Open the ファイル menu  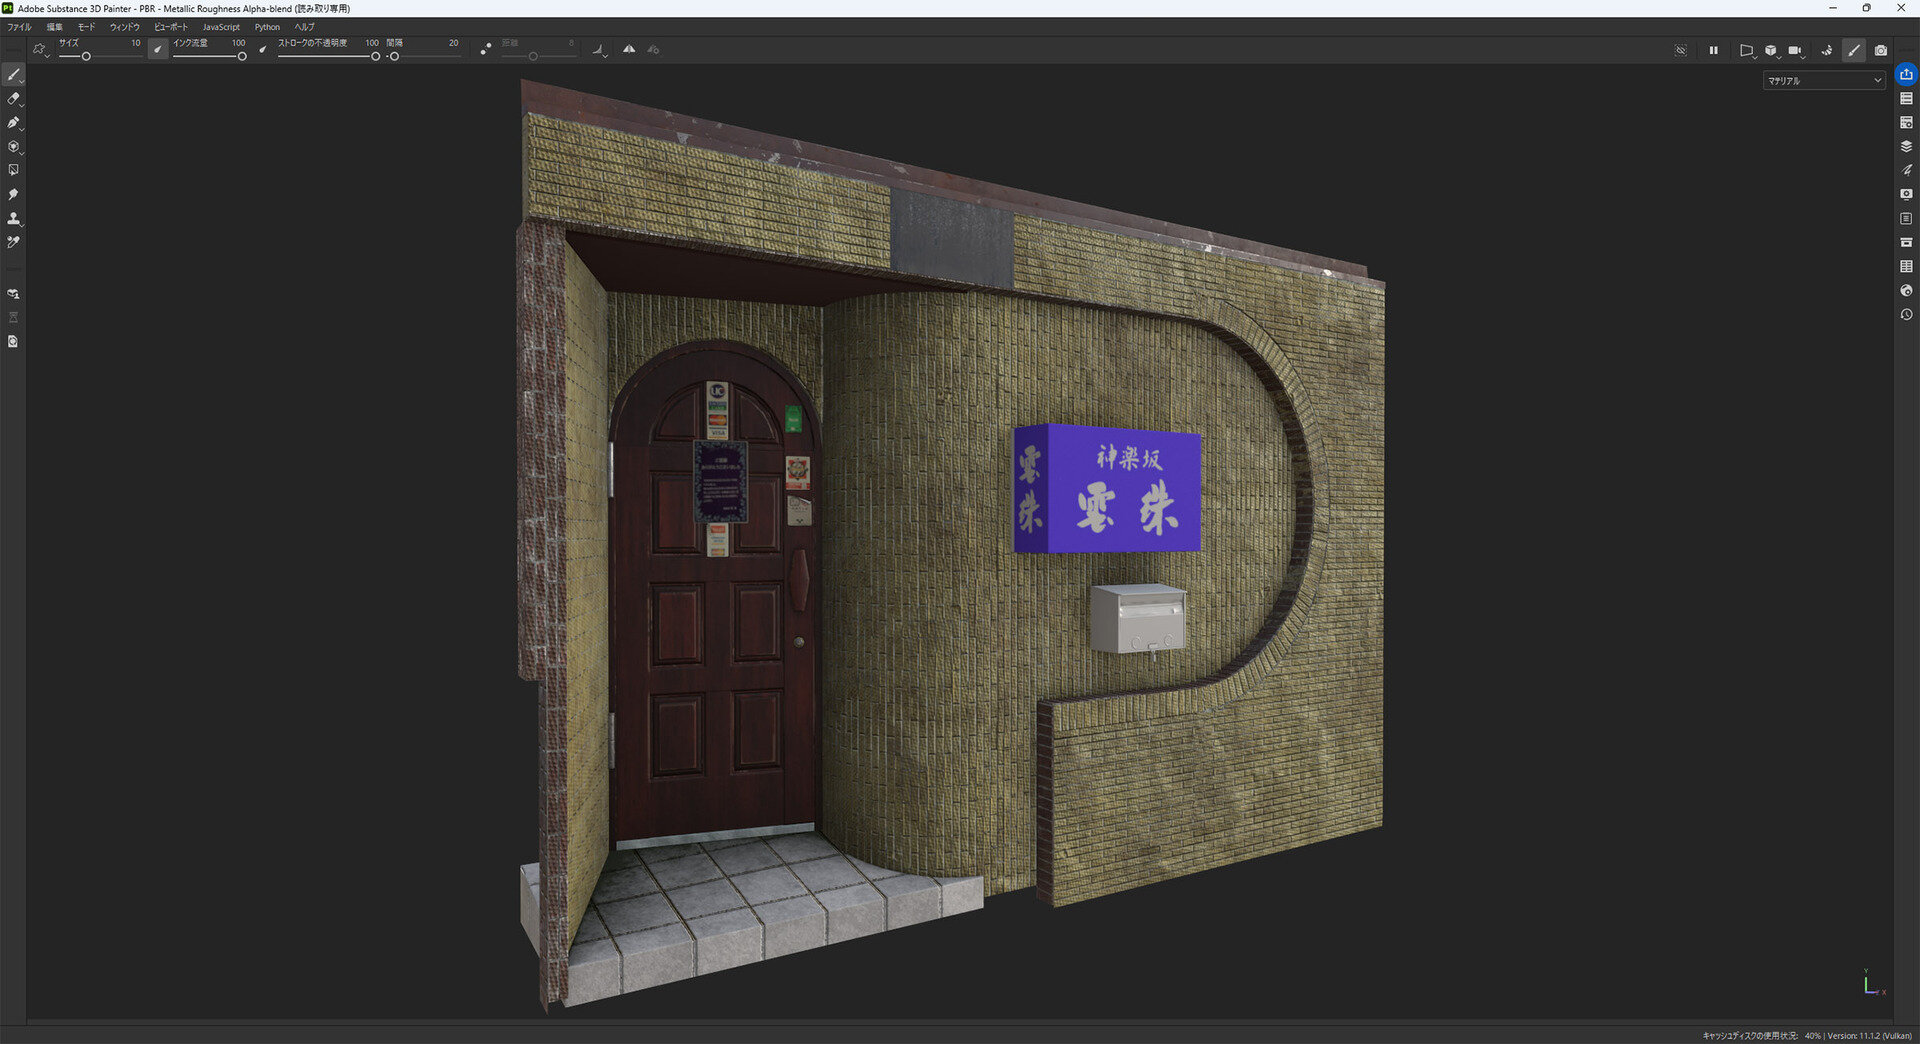19,27
